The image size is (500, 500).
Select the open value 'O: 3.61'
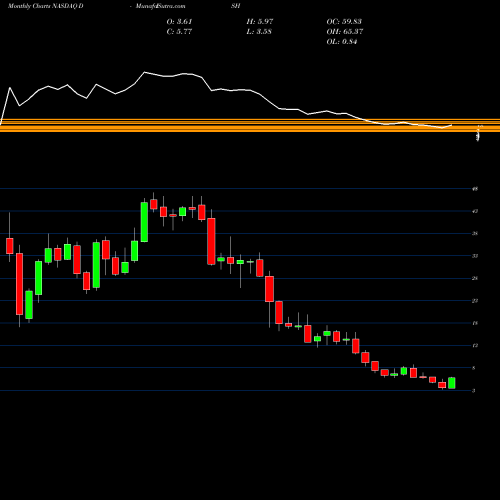179,22
